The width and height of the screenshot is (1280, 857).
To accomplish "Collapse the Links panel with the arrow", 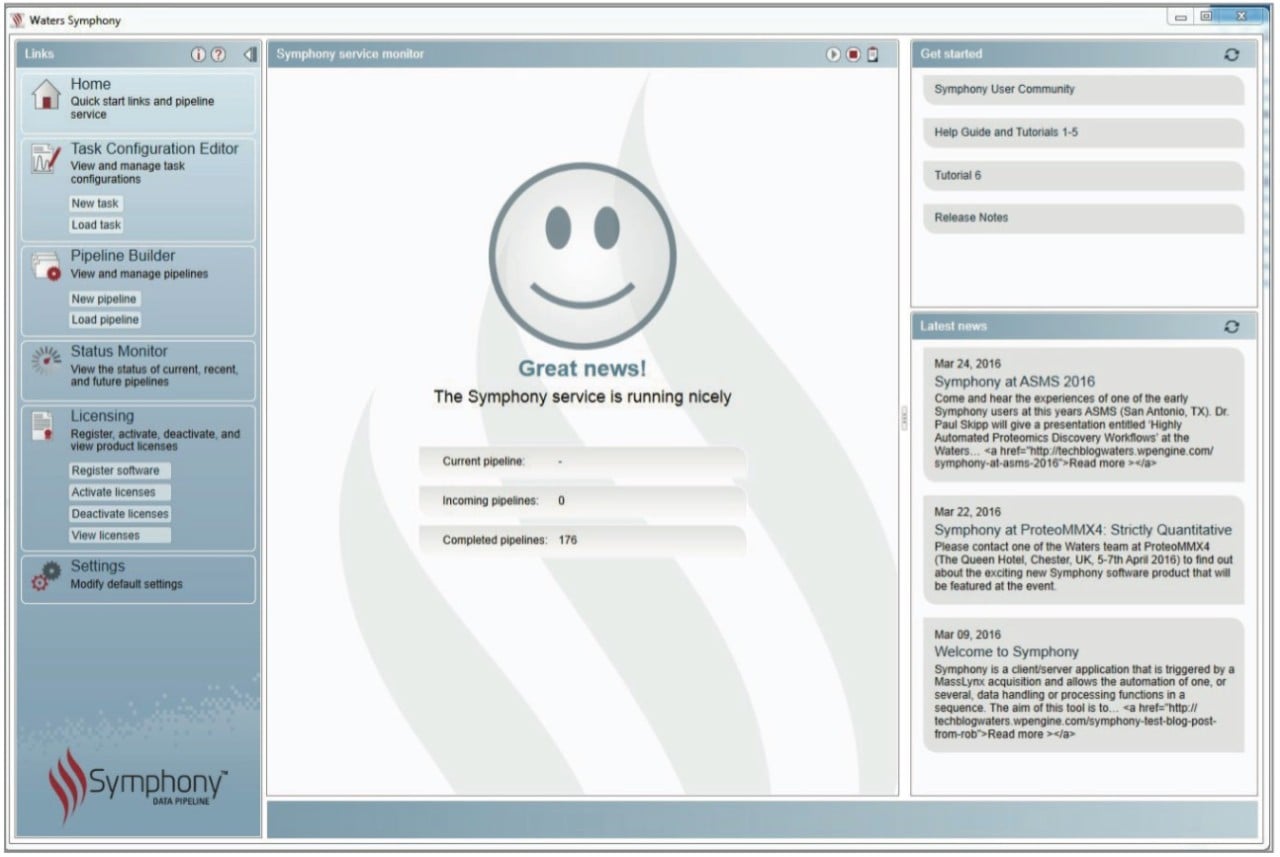I will 250,54.
